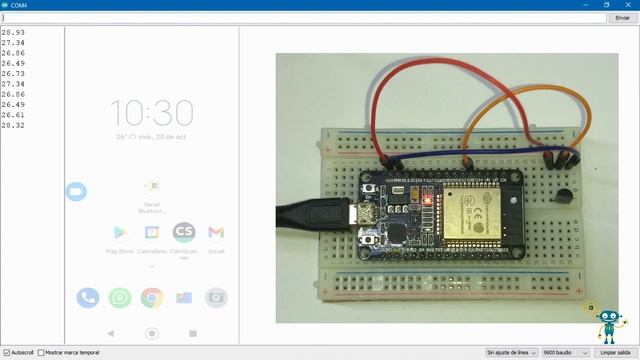Click the Arduino icon in title bar

pos(5,5)
